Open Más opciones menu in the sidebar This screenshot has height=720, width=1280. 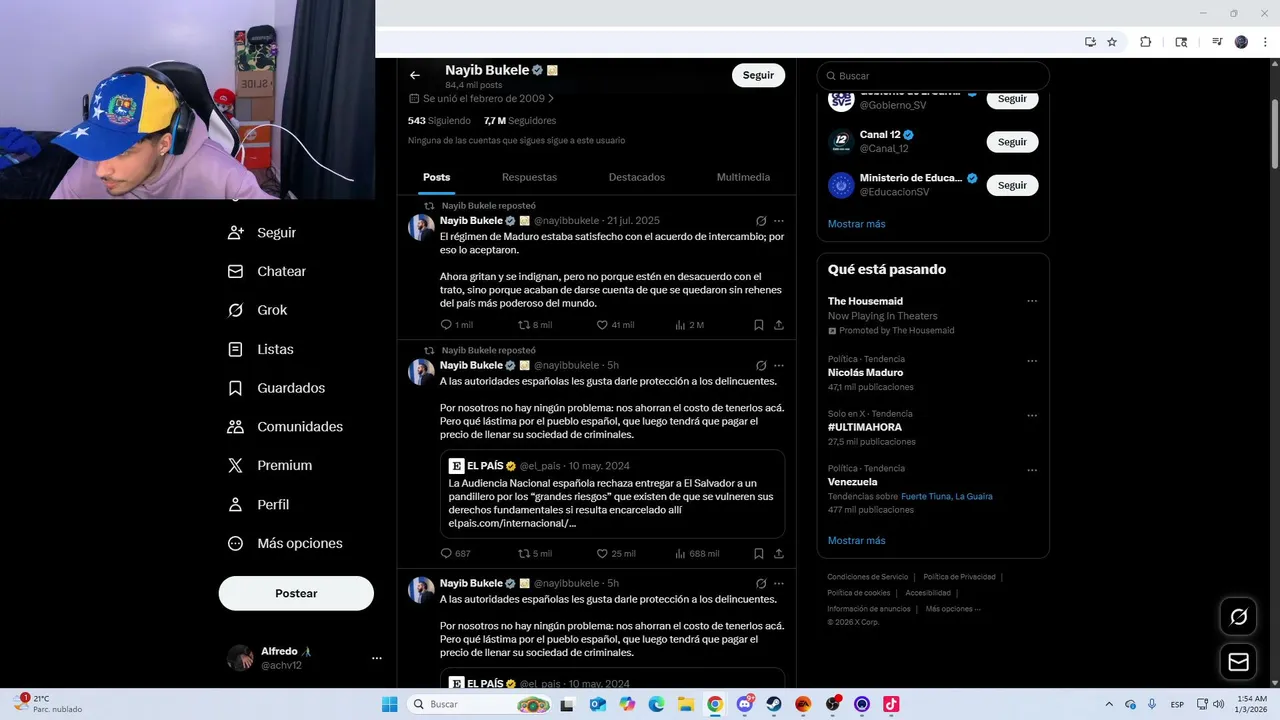click(x=285, y=543)
